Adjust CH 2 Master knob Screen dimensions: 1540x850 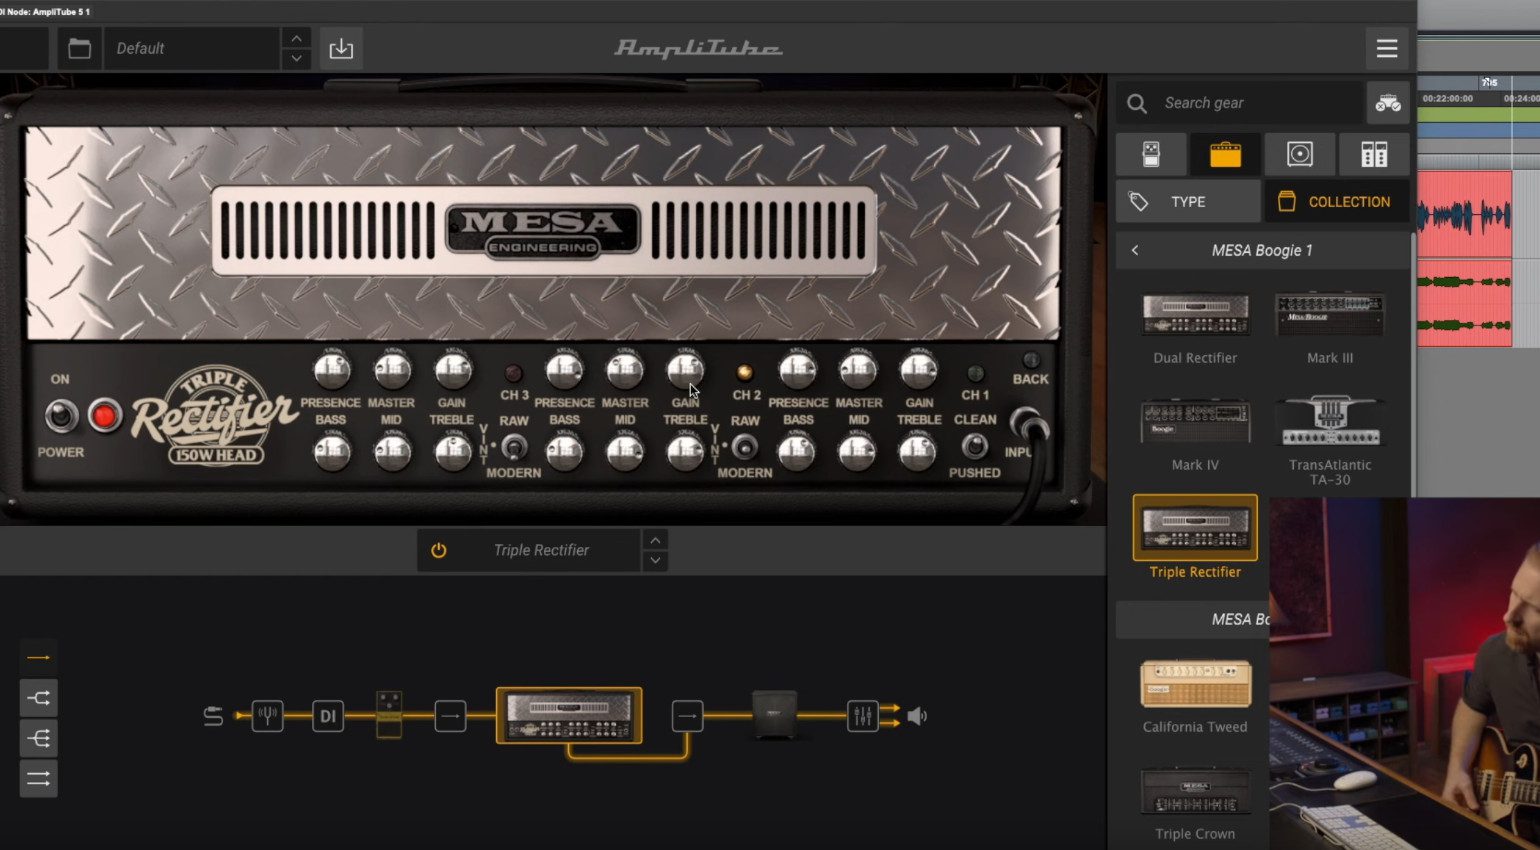[625, 371]
